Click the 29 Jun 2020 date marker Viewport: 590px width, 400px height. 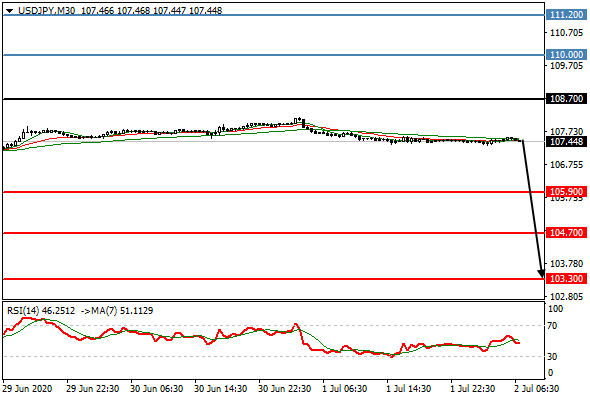(27, 388)
